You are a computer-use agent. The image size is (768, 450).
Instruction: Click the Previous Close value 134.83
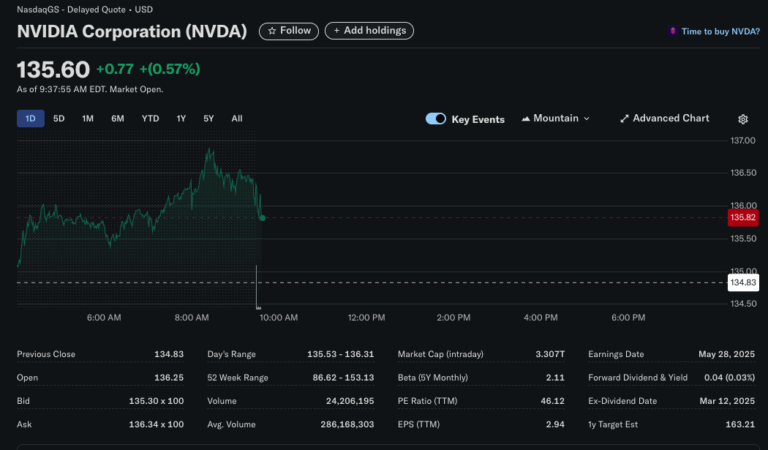click(169, 354)
